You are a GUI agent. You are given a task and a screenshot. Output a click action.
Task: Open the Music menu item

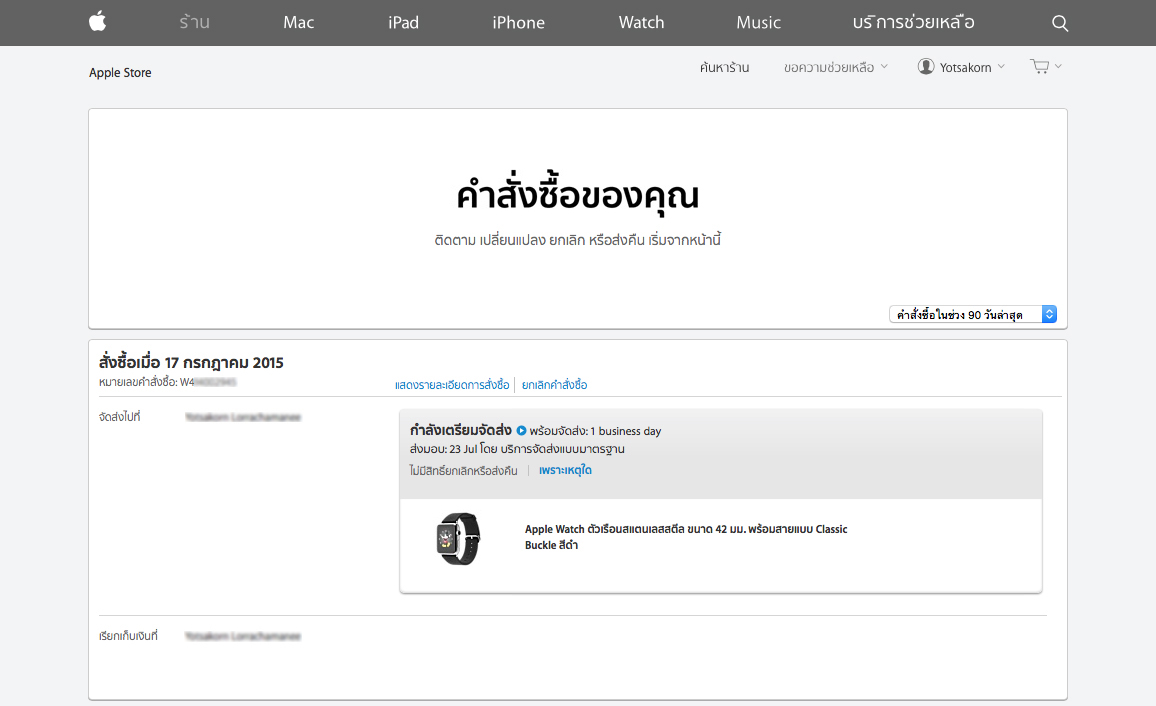[758, 22]
